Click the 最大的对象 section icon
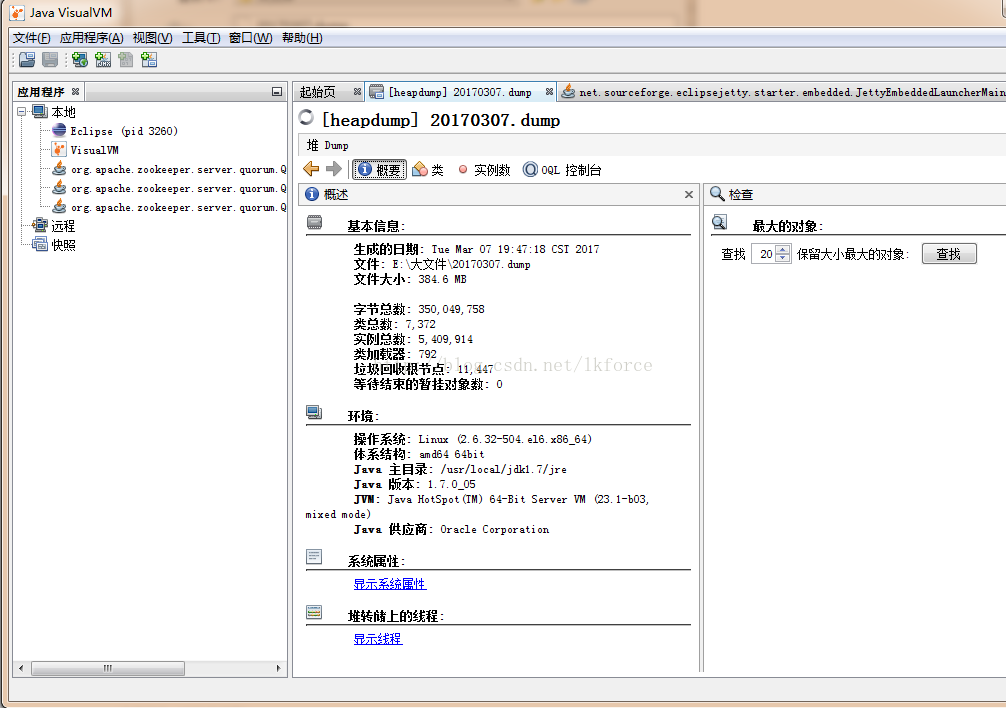 point(720,223)
